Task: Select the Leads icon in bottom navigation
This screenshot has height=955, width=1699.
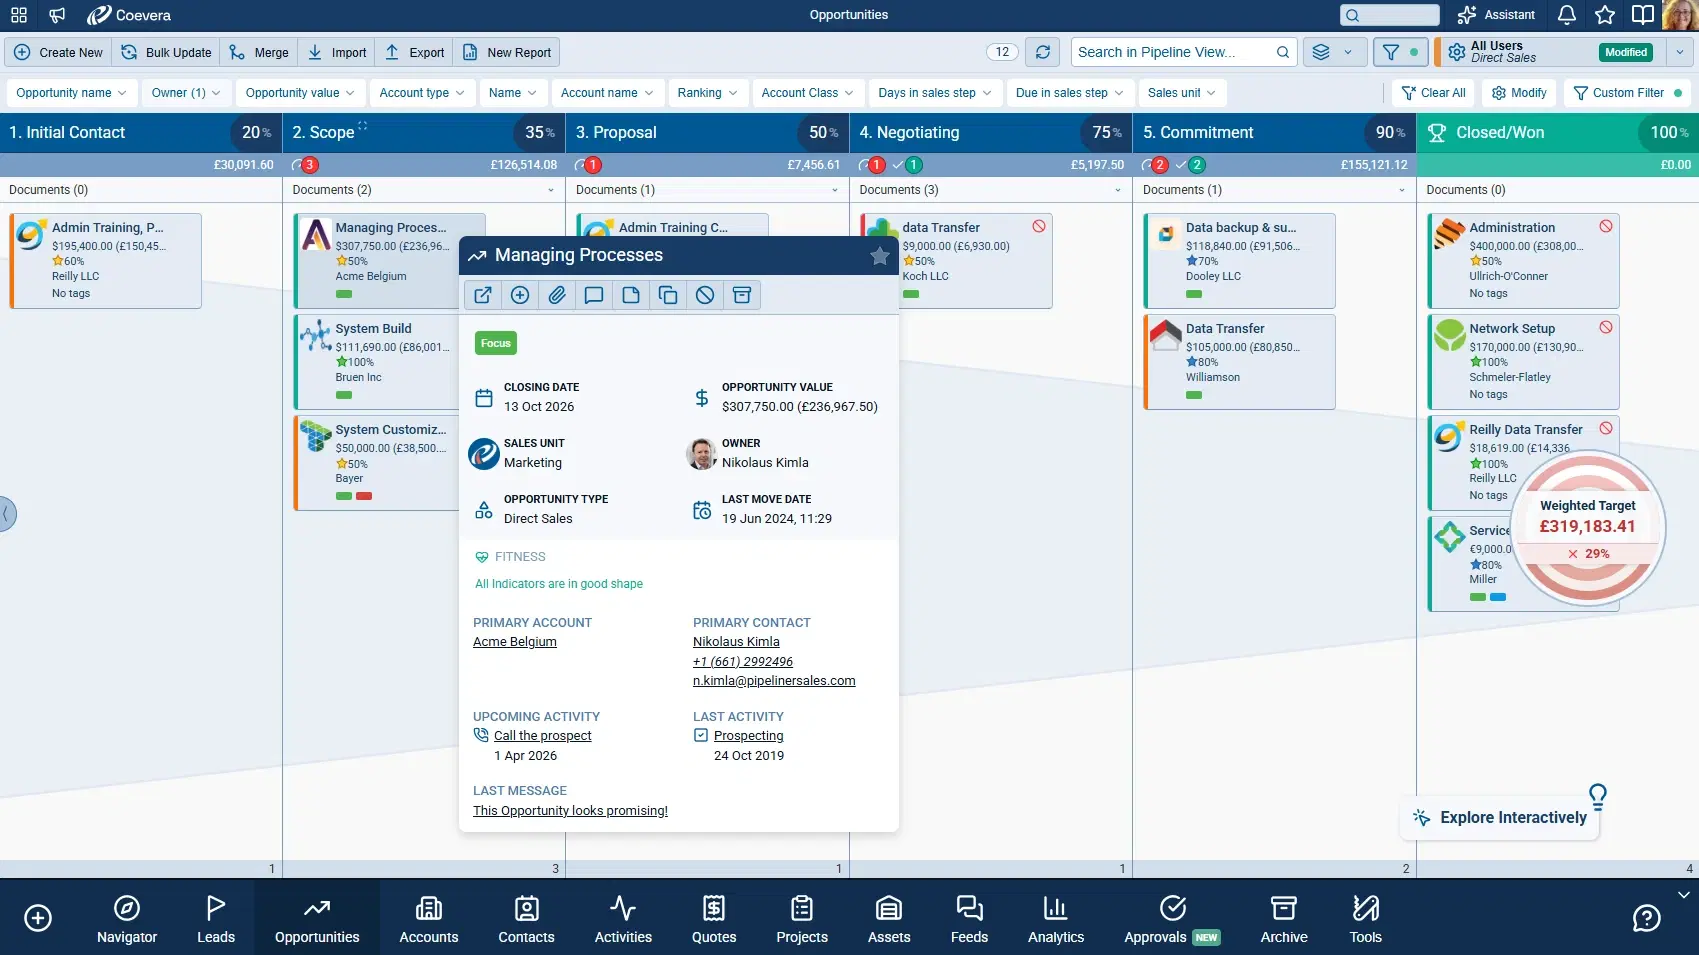Action: point(216,916)
